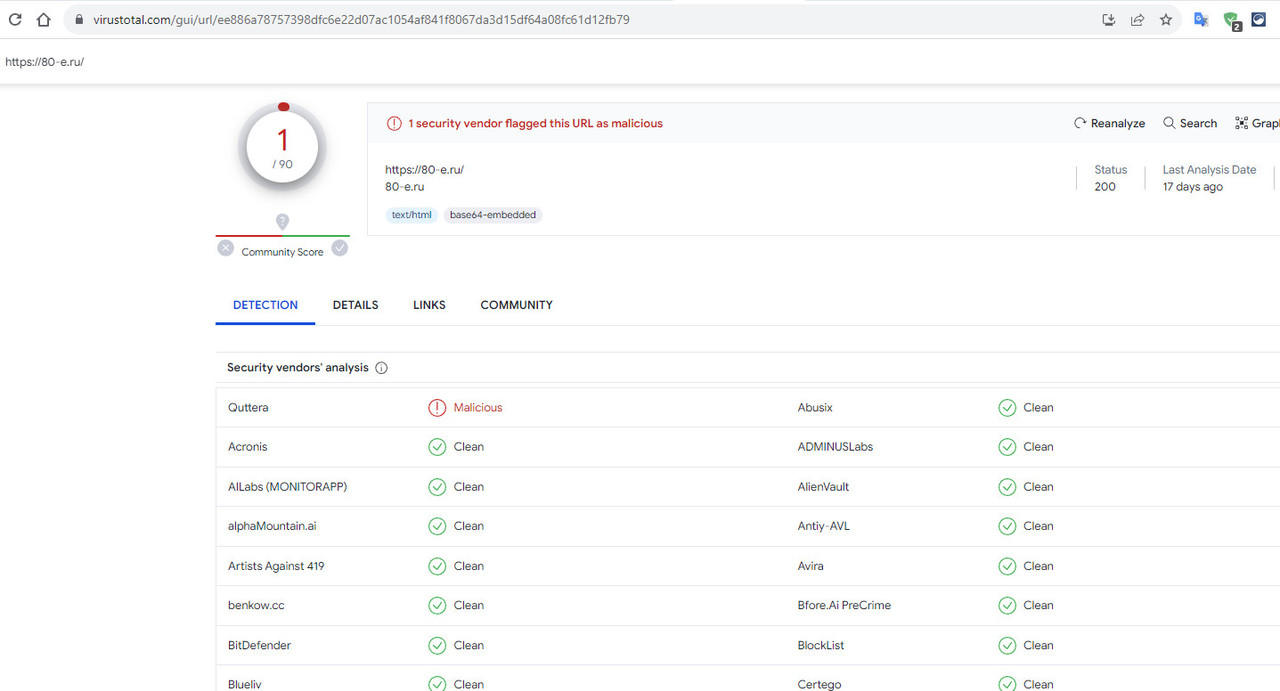Image resolution: width=1280 pixels, height=691 pixels.
Task: Click the Abusix vendor name
Action: [815, 408]
